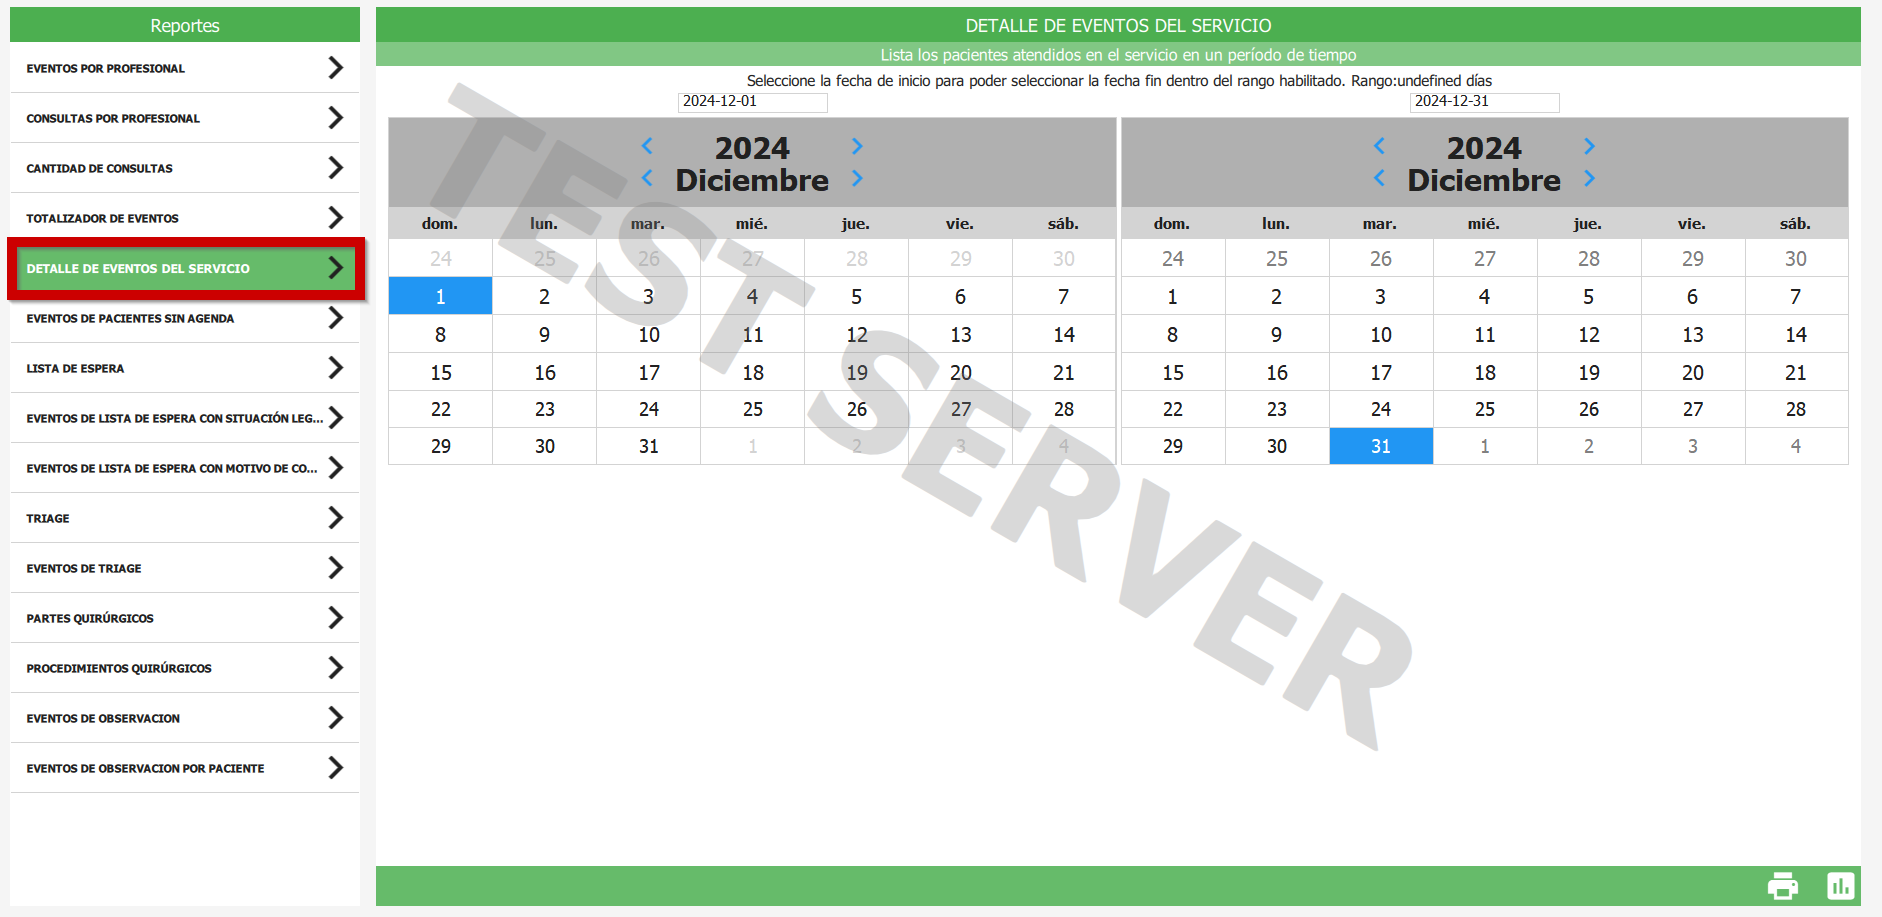Select day 20 in end calendar
1882x917 pixels.
tap(1692, 372)
